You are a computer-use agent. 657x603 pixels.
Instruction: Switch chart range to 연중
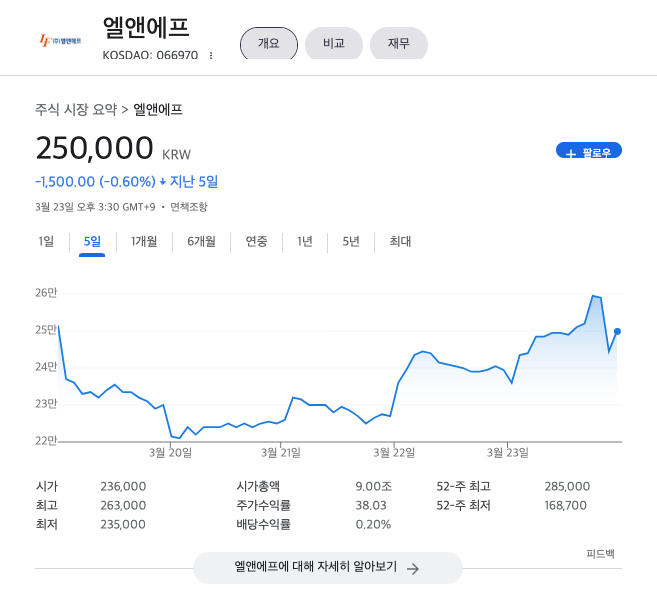tap(256, 241)
